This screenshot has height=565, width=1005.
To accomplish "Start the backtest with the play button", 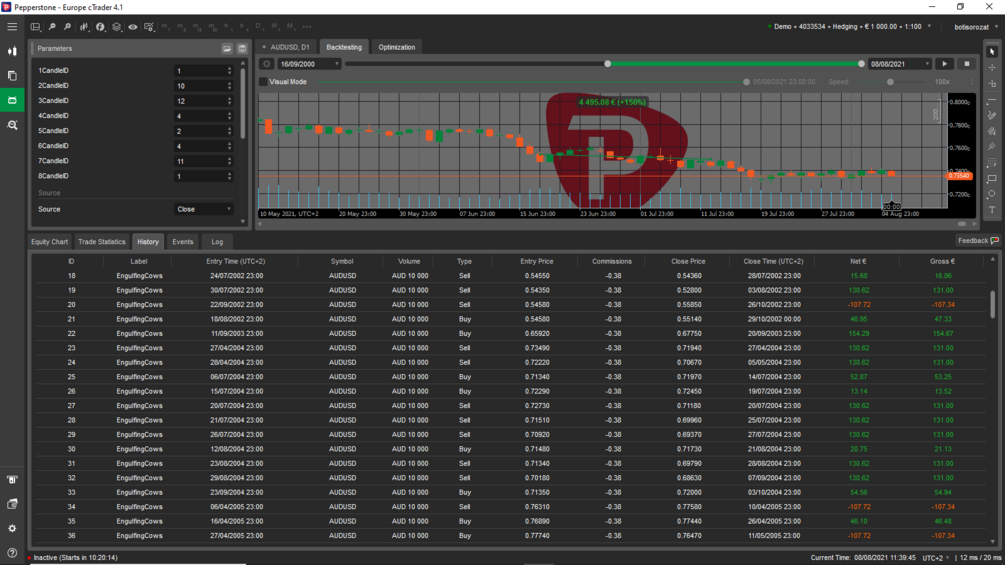I will (x=944, y=64).
